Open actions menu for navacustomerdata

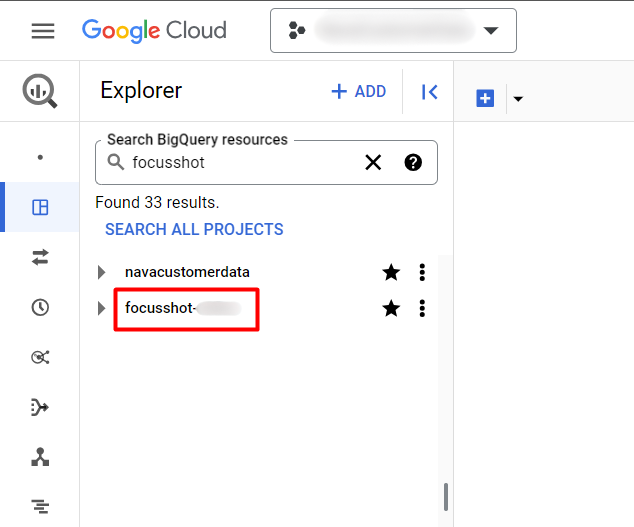422,272
